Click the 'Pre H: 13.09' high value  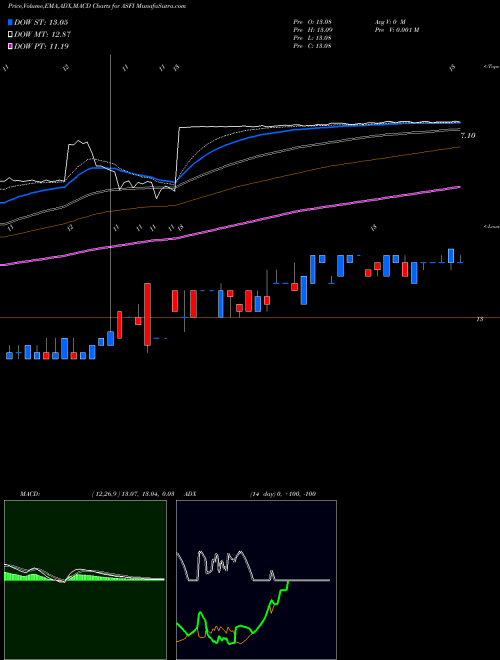coord(312,29)
